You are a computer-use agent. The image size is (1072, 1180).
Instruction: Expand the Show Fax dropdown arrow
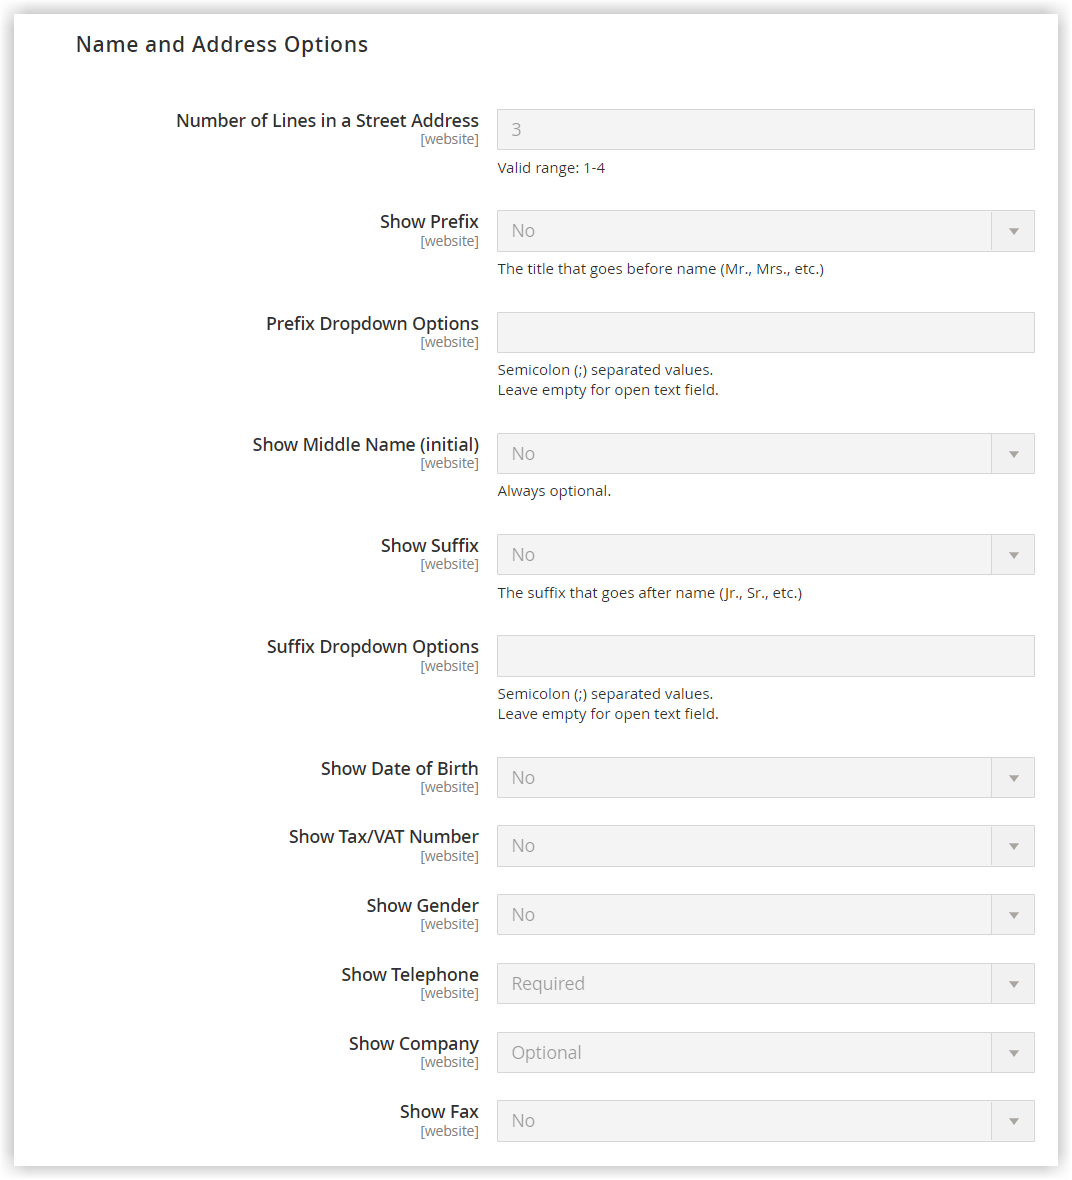1013,1121
